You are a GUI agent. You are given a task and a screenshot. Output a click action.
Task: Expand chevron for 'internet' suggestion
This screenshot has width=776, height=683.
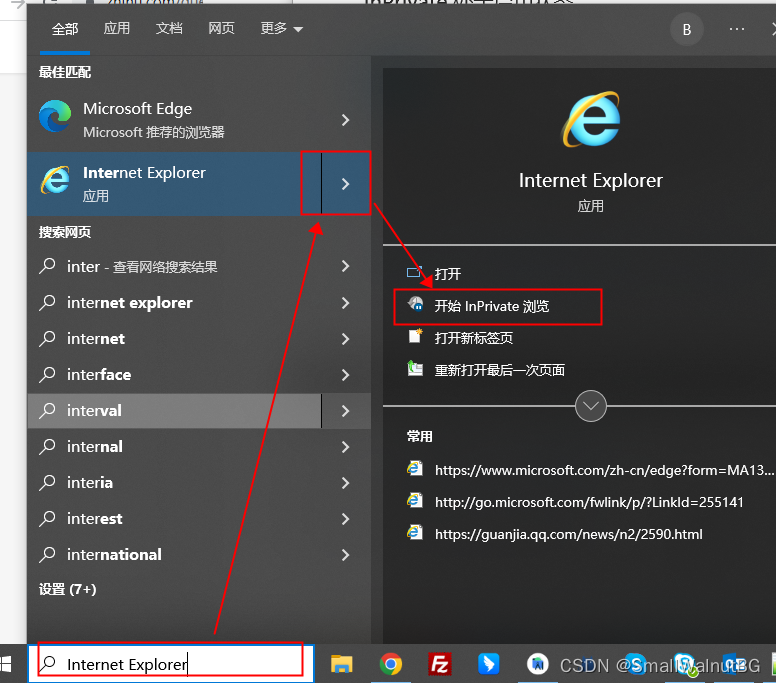tap(345, 339)
